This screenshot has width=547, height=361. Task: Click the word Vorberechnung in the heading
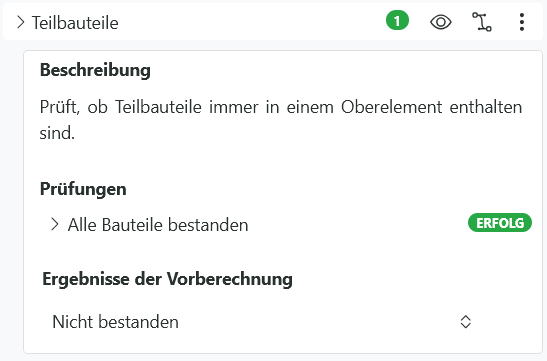coord(230,279)
